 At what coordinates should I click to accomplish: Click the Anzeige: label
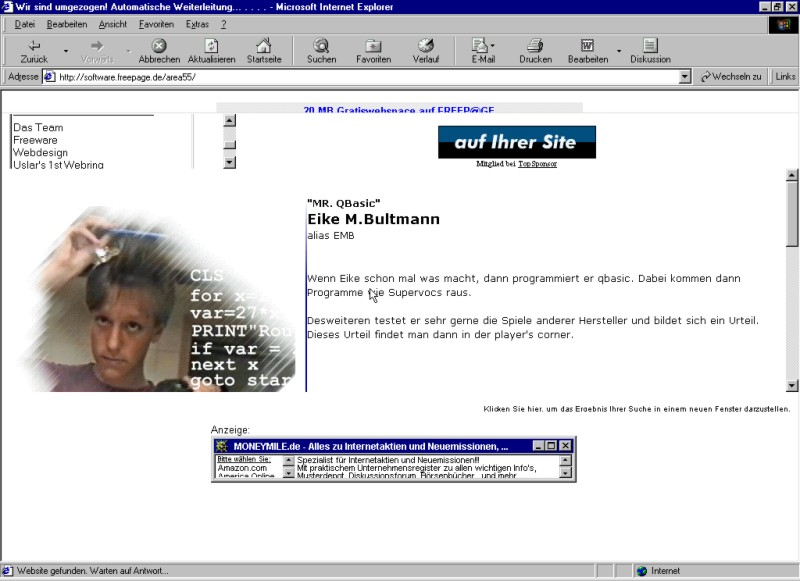(x=230, y=430)
